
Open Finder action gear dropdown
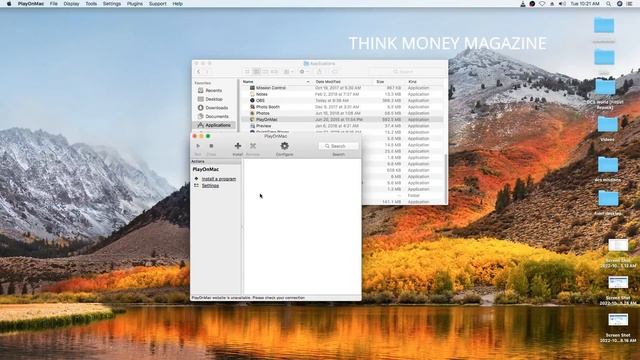pyautogui.click(x=304, y=72)
